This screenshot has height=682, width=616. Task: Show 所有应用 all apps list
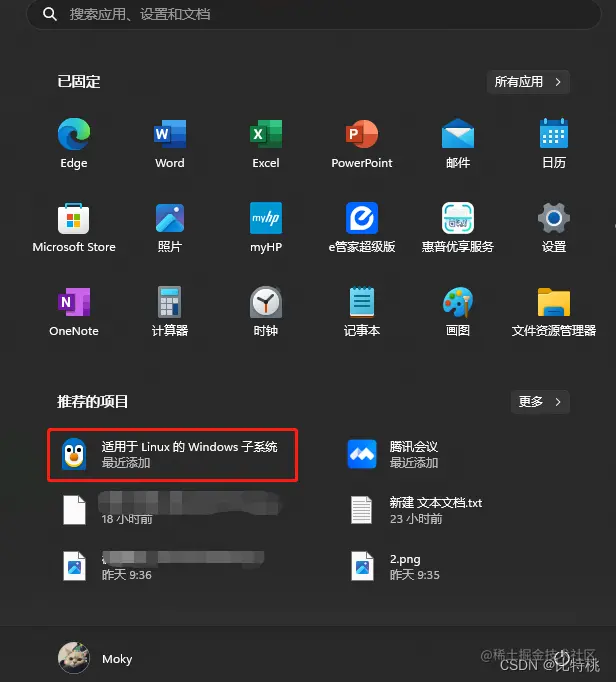(x=528, y=82)
